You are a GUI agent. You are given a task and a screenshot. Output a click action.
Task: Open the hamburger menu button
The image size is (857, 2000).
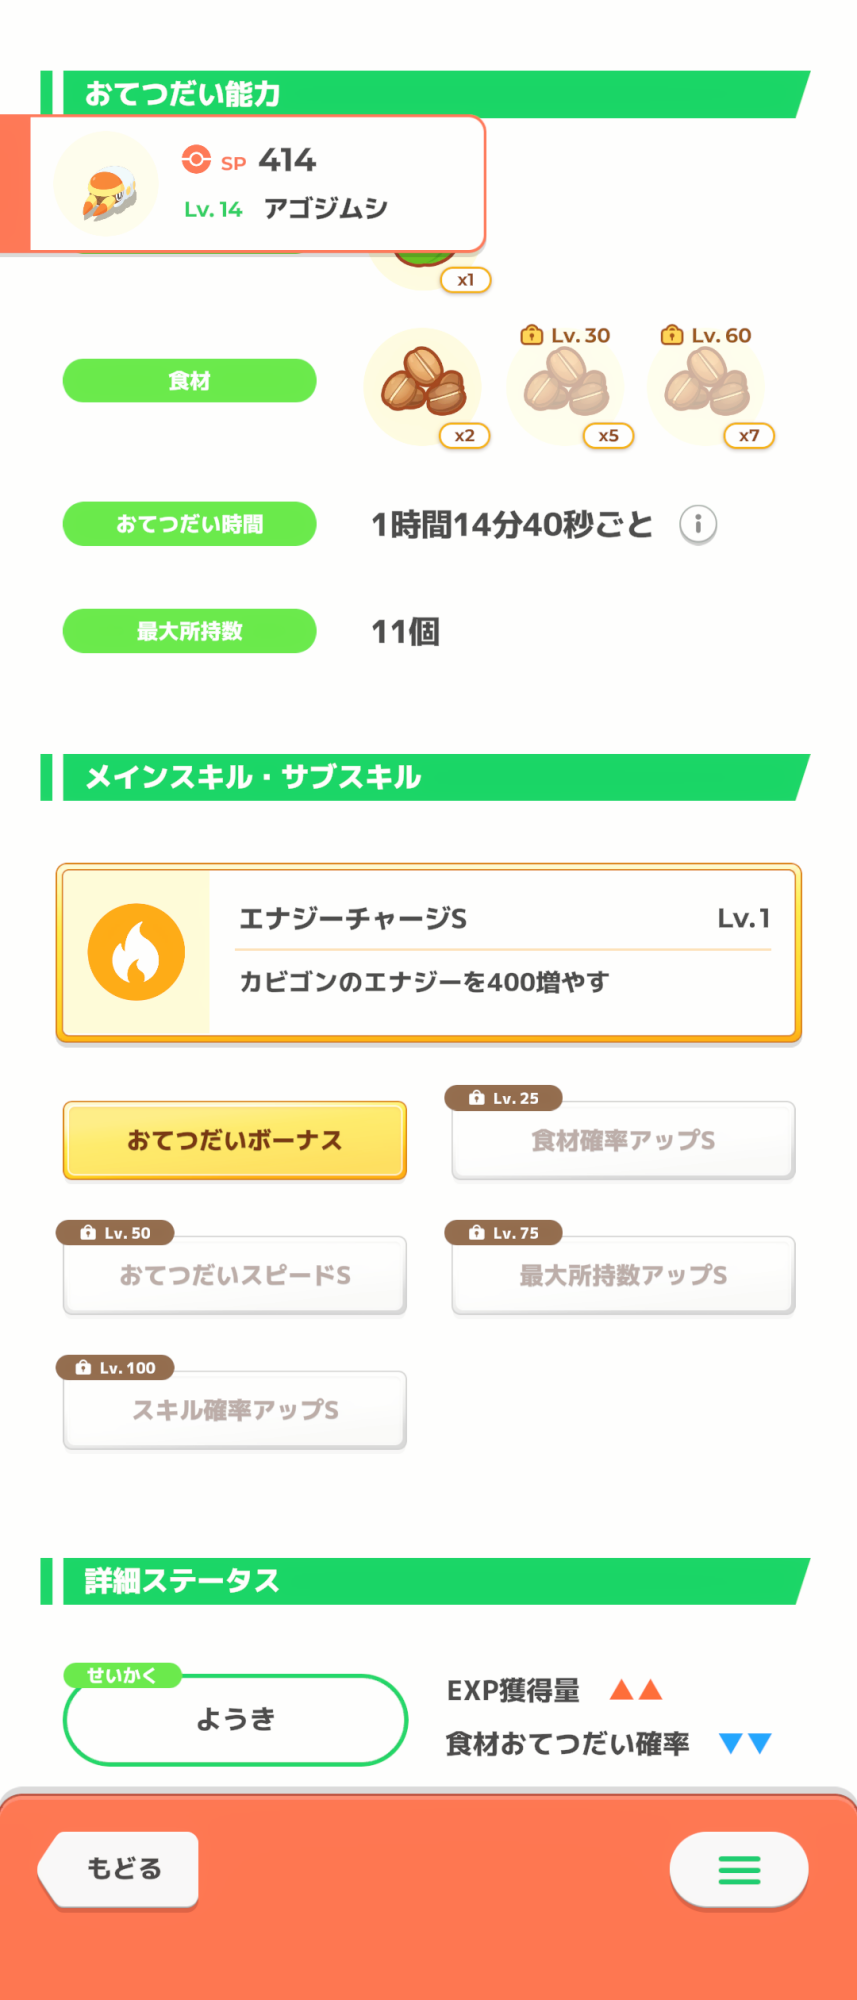point(739,1869)
